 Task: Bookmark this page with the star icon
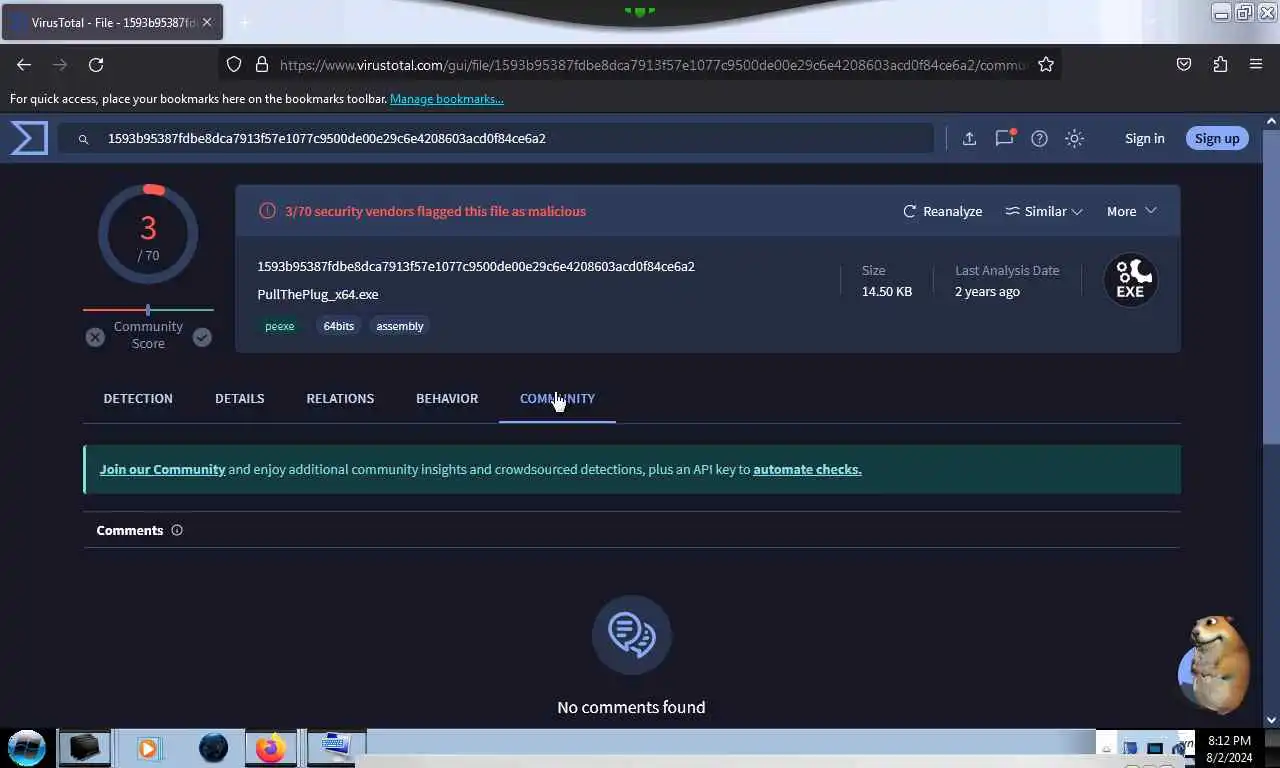tap(1046, 64)
